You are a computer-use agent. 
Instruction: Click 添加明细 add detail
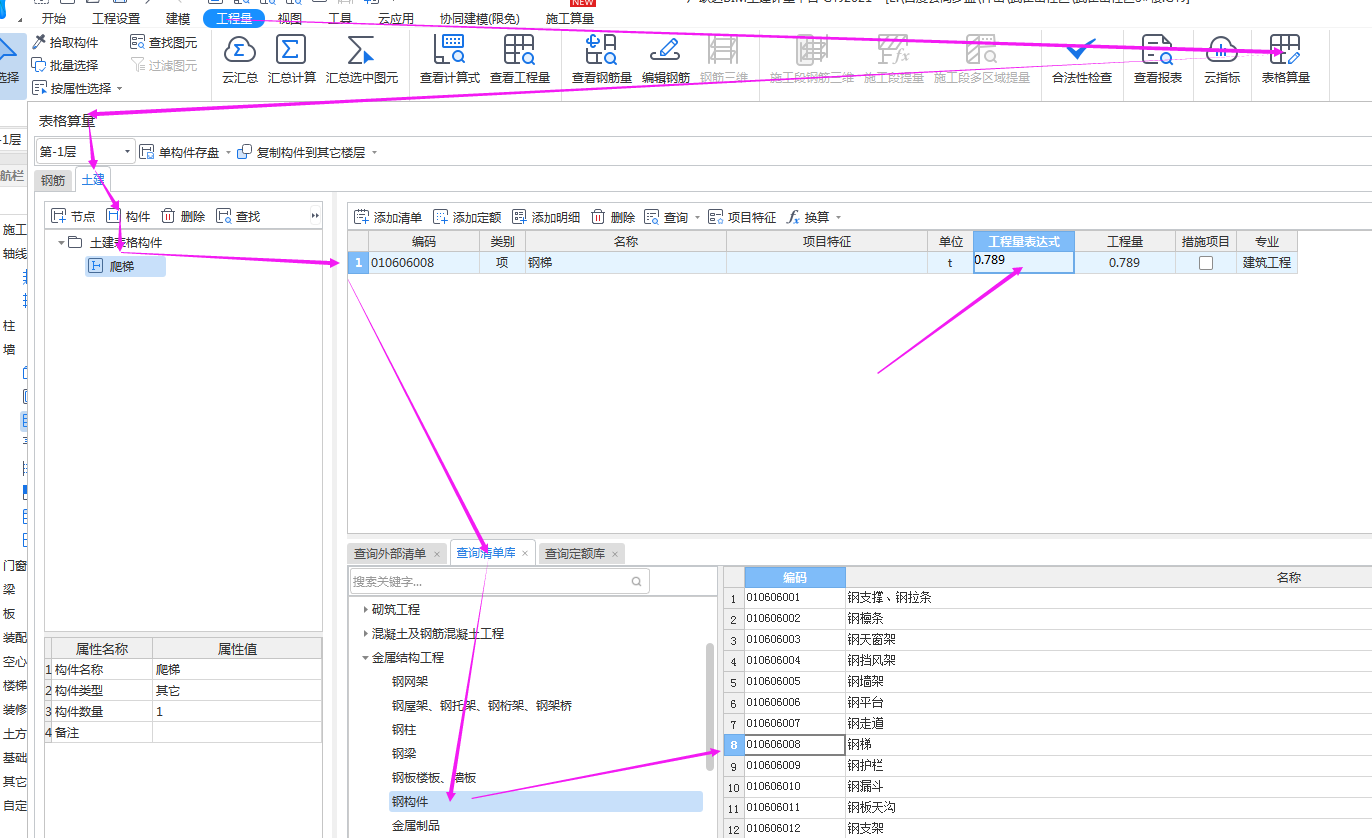coord(546,217)
